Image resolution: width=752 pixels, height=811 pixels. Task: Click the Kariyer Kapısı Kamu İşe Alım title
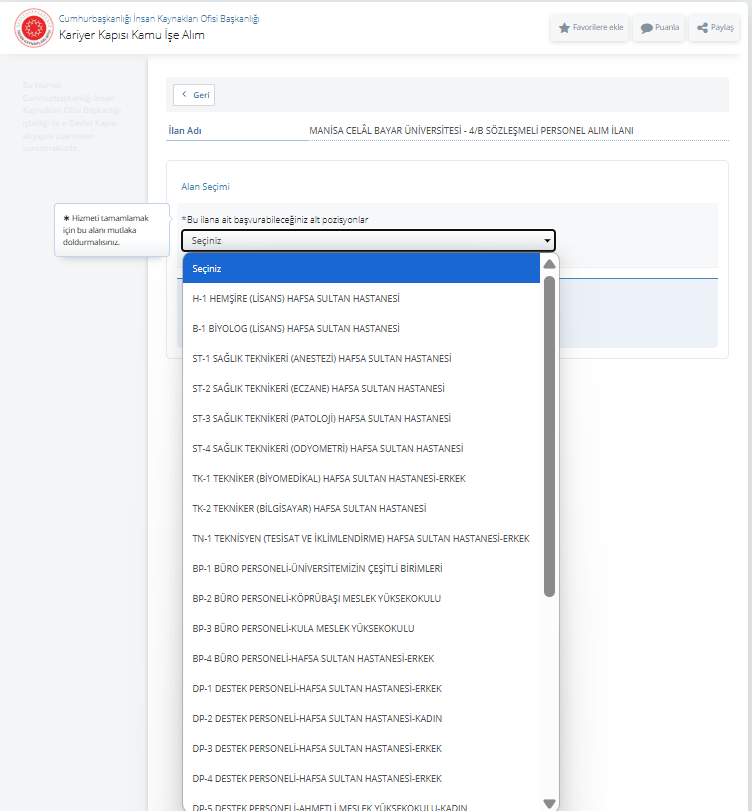coord(131,35)
